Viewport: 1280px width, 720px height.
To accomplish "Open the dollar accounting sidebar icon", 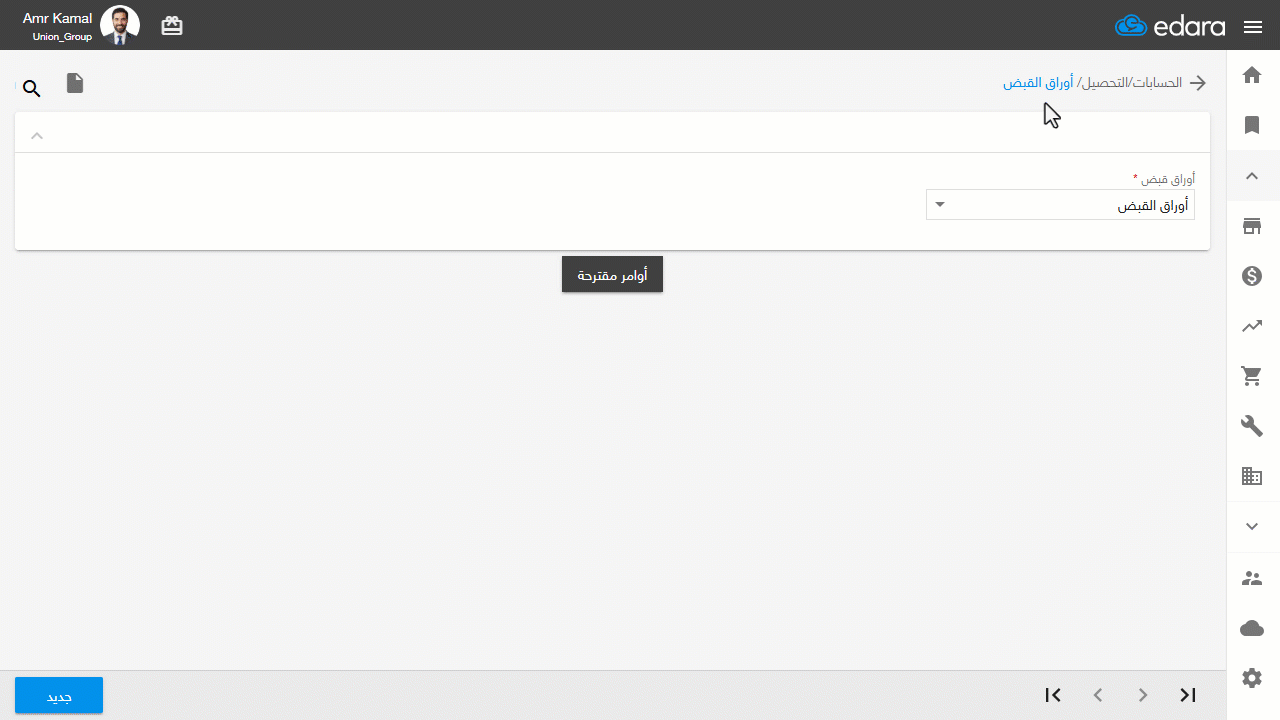I will (1252, 276).
